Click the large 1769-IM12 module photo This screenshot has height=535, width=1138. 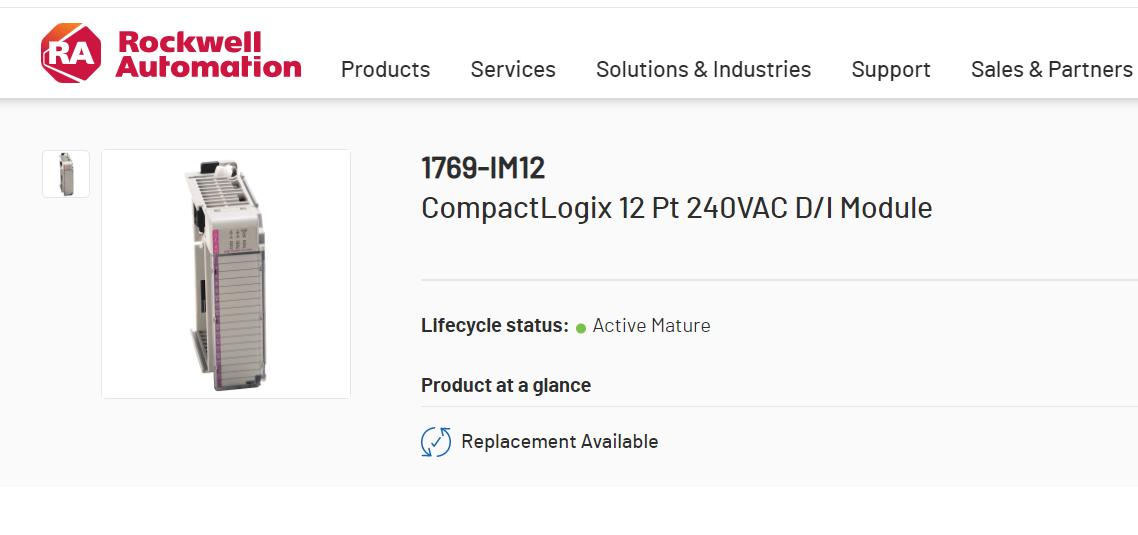tap(226, 274)
